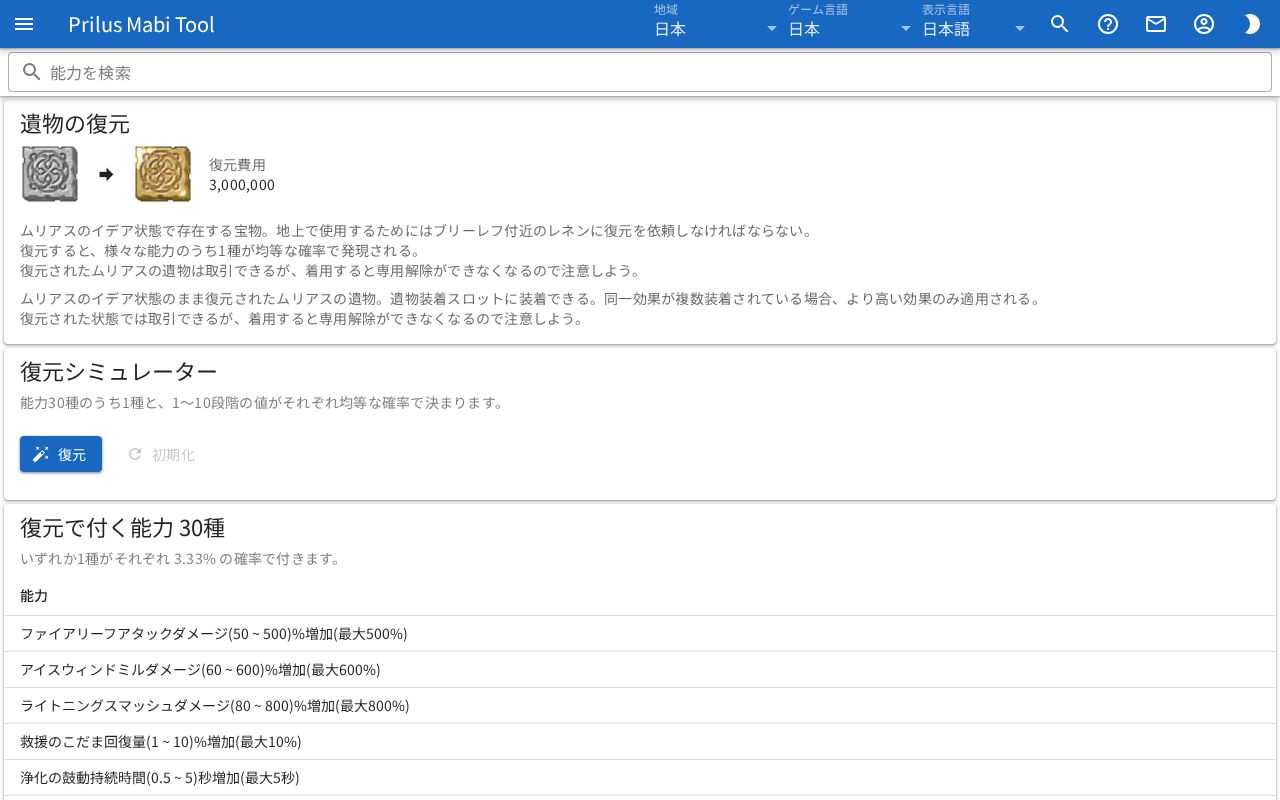Screen dimensions: 1280x800
Task: Click the 復元 restore button
Action: click(61, 454)
